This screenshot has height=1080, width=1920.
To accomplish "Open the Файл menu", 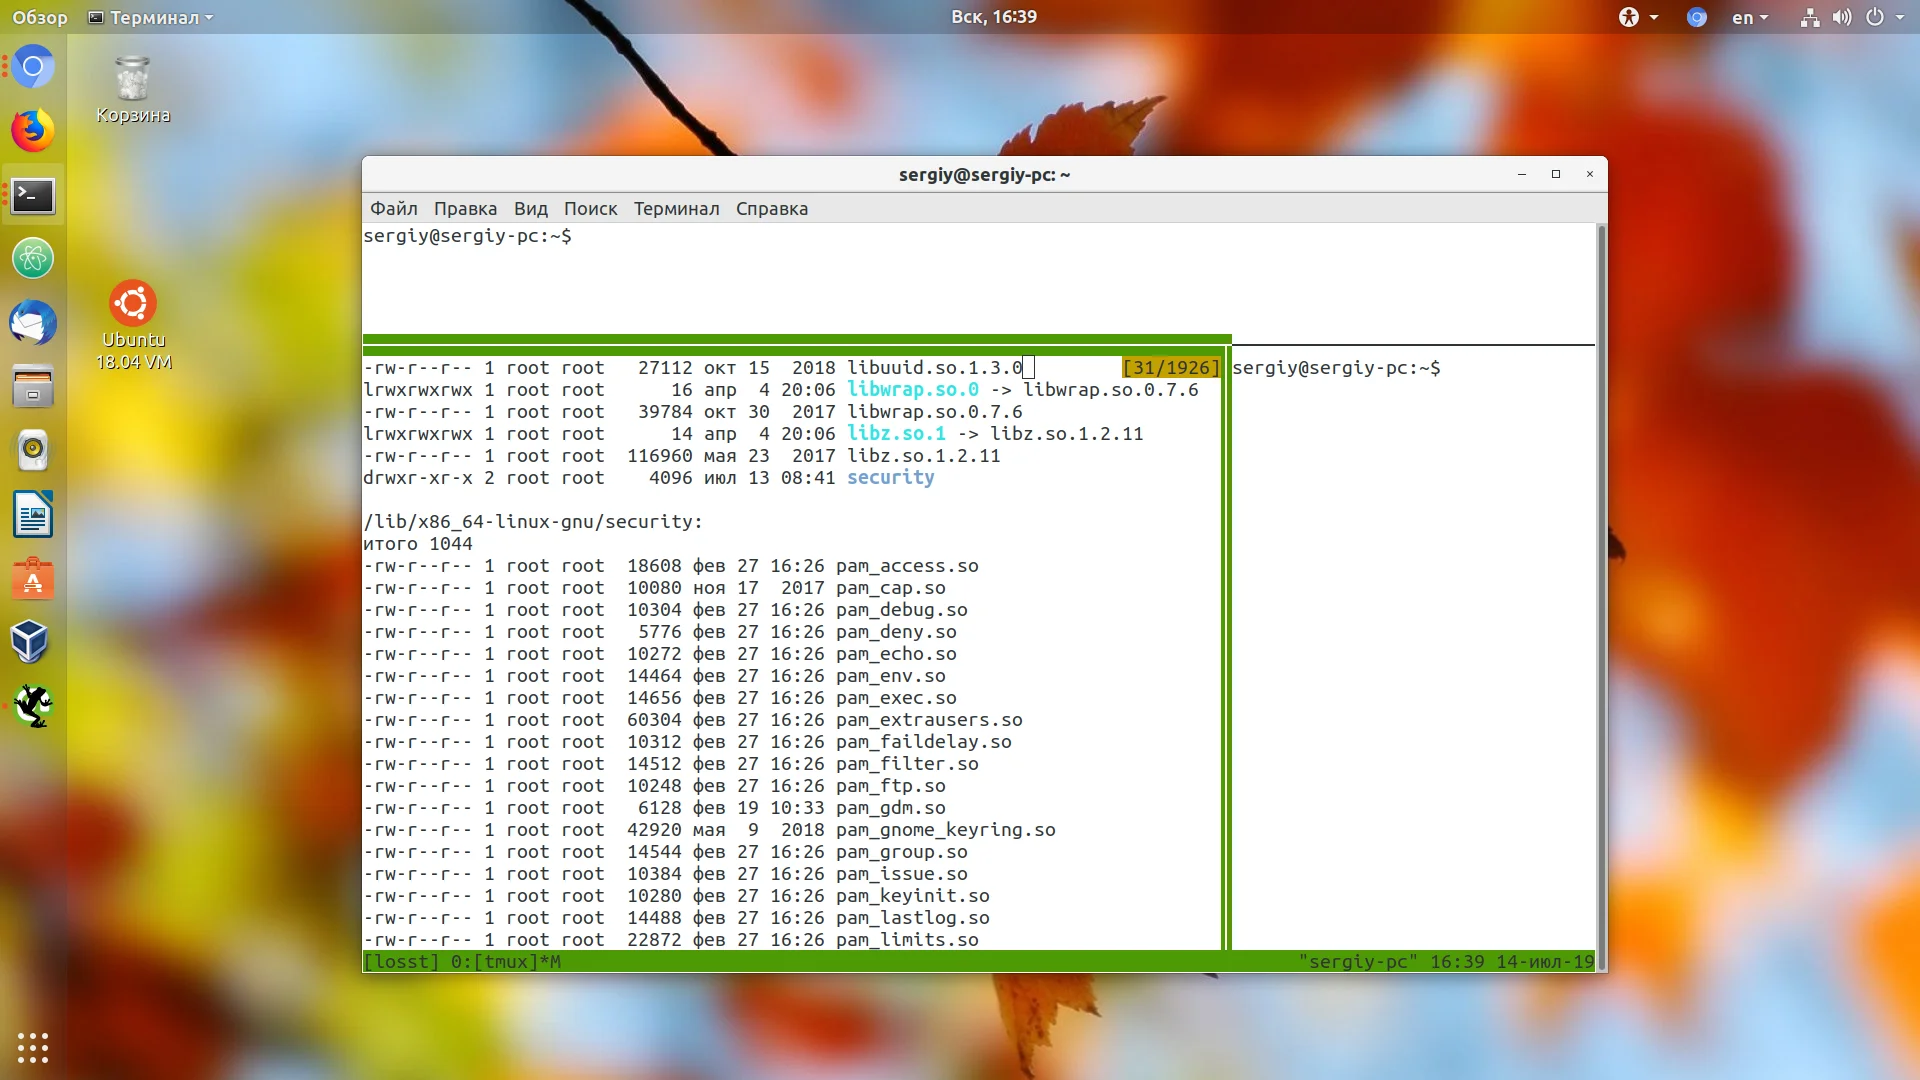I will tap(393, 208).
